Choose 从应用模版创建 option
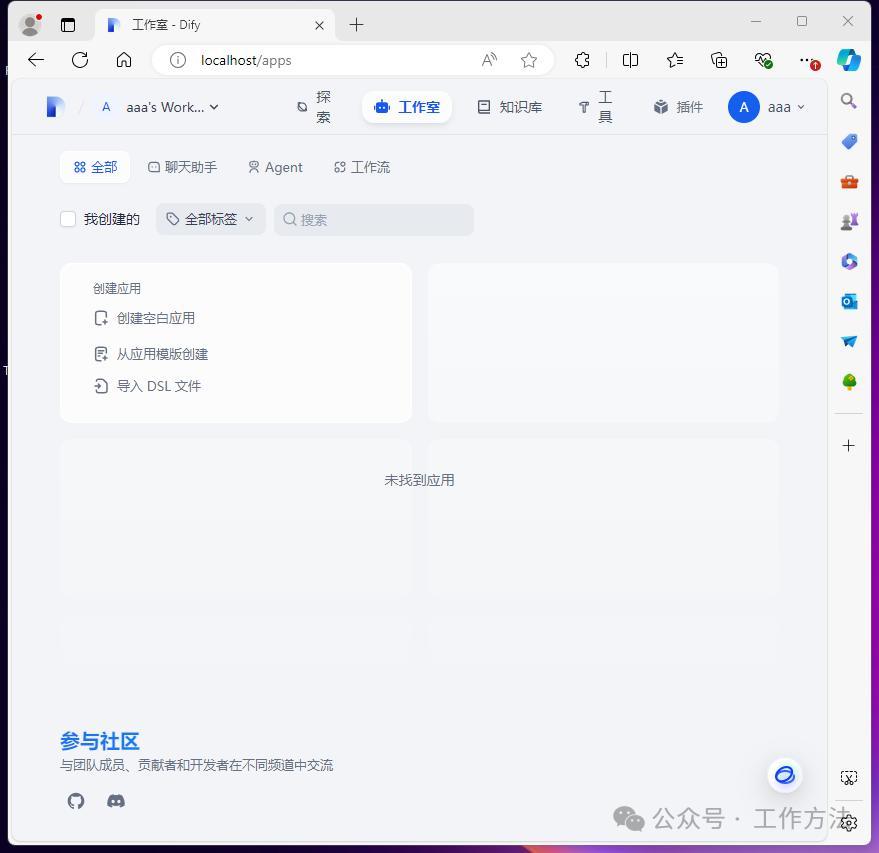Viewport: 879px width, 853px height. pyautogui.click(x=151, y=354)
